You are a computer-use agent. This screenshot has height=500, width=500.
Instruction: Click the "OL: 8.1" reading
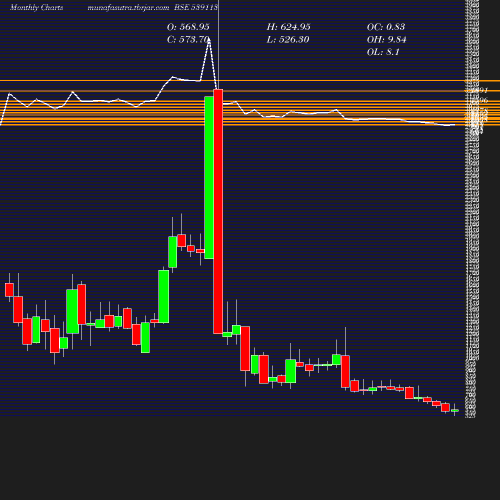pyautogui.click(x=383, y=52)
